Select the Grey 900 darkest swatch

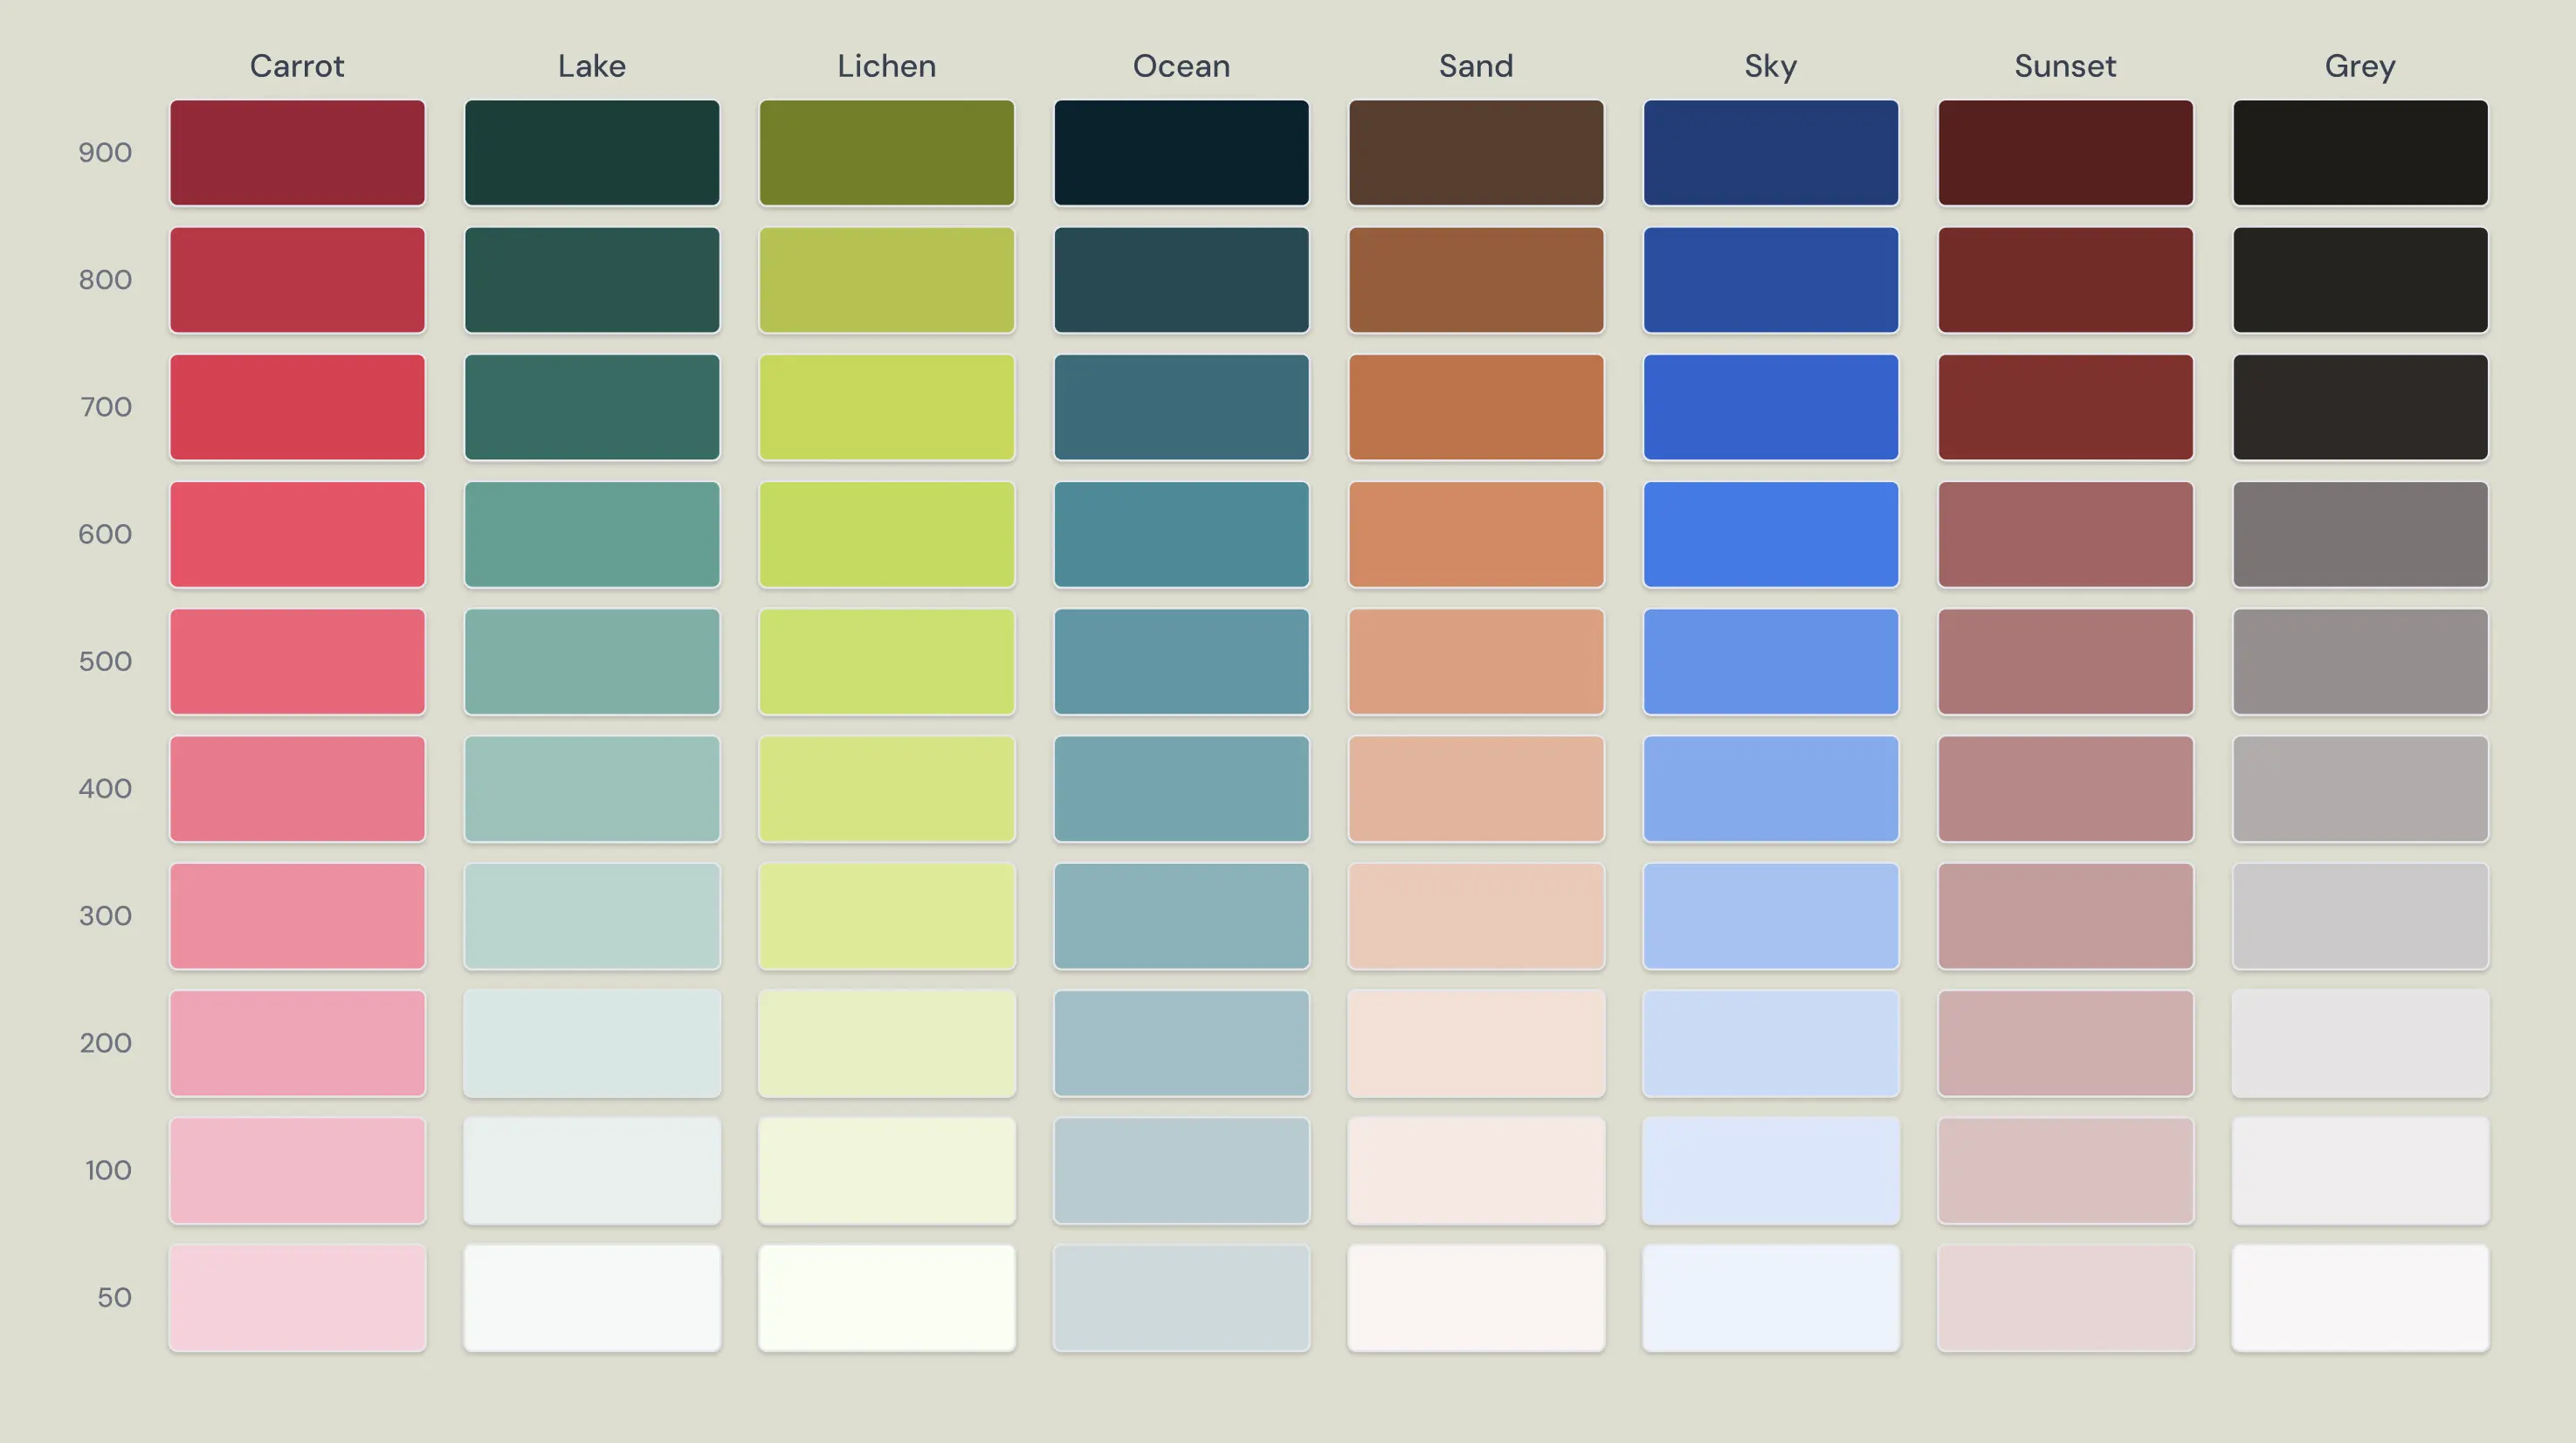[x=2360, y=152]
